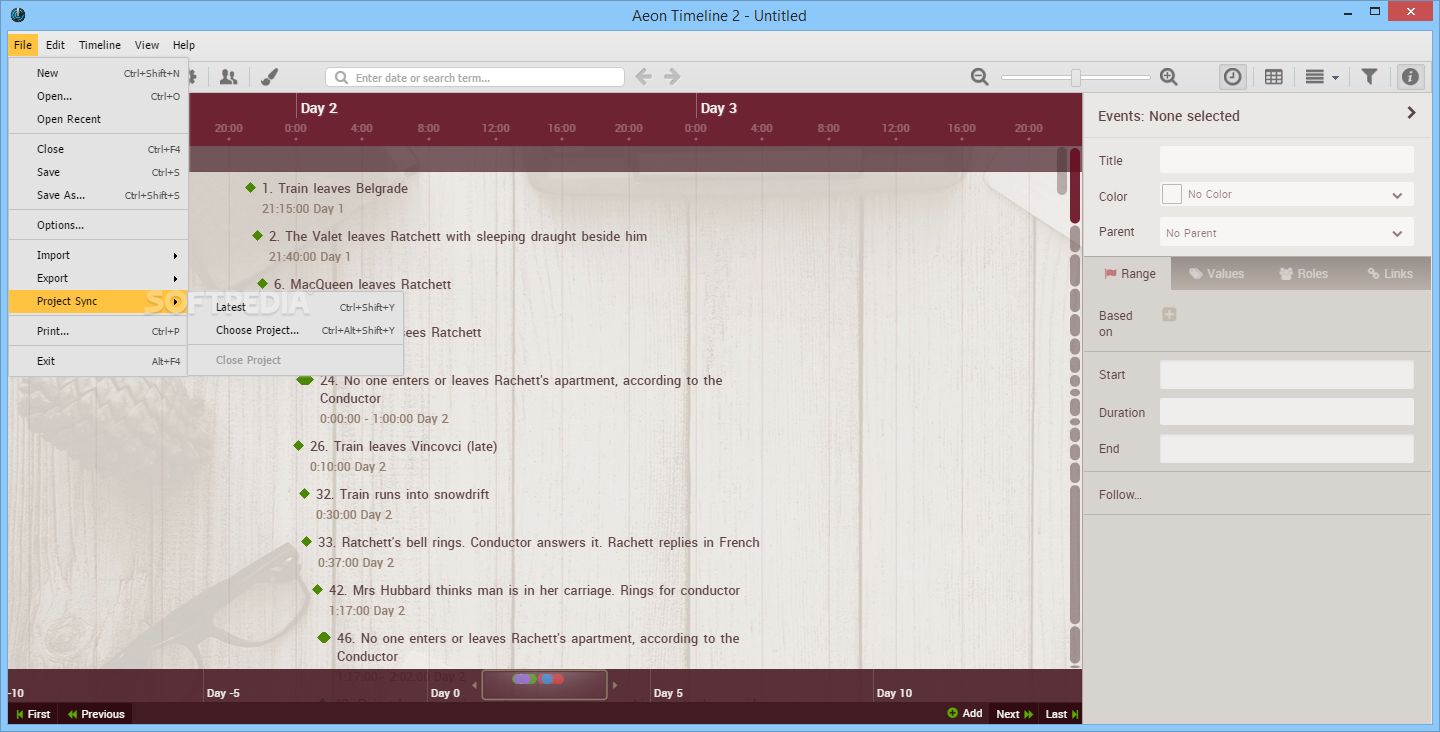Viewport: 1440px width, 732px height.
Task: Switch to the Roles tab
Action: [x=1303, y=273]
